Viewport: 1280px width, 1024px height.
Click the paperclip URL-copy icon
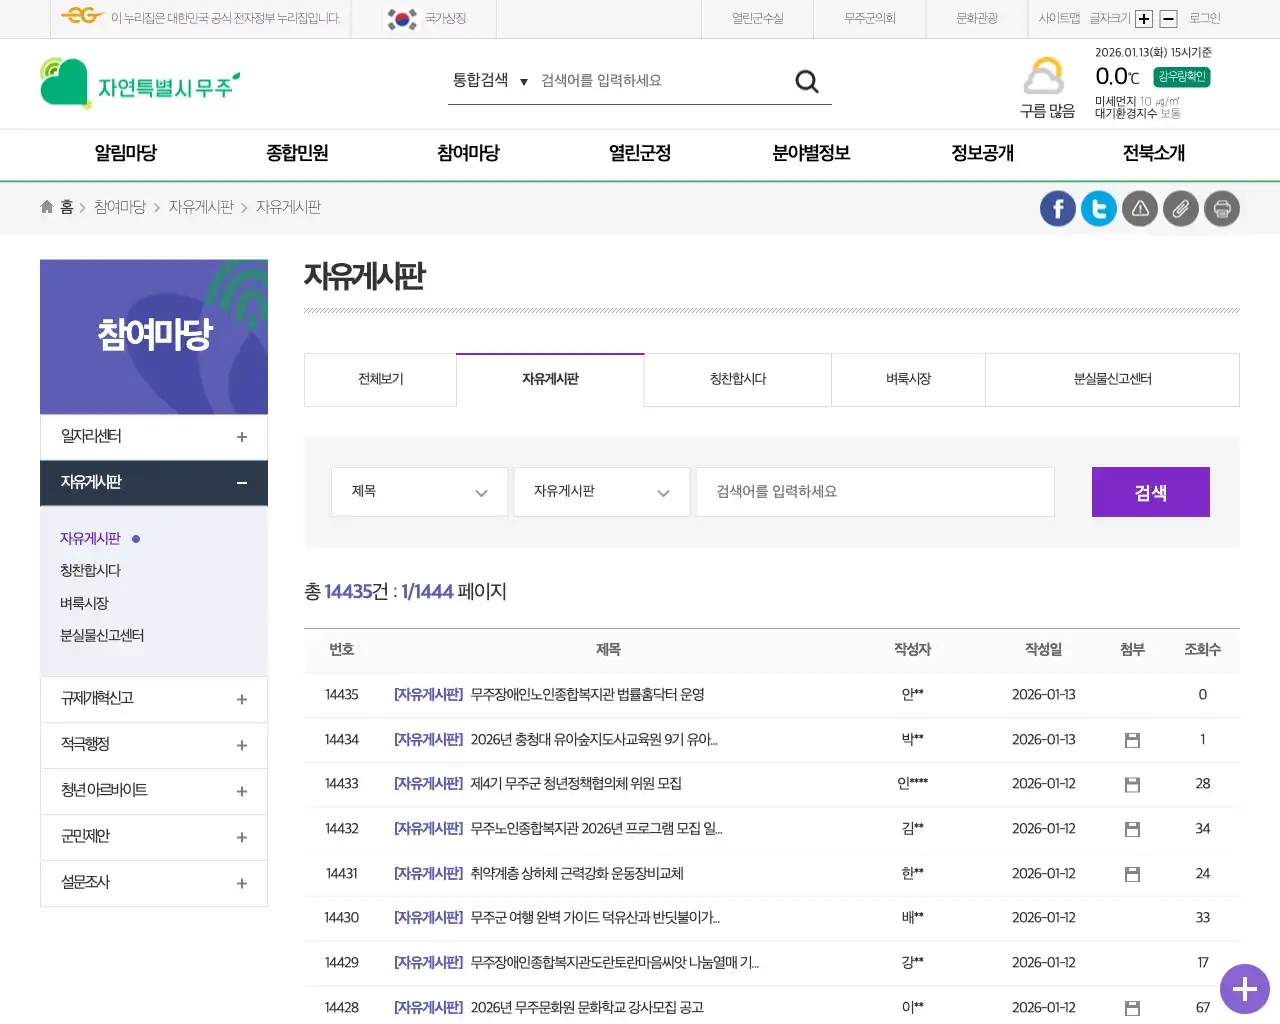tap(1180, 208)
